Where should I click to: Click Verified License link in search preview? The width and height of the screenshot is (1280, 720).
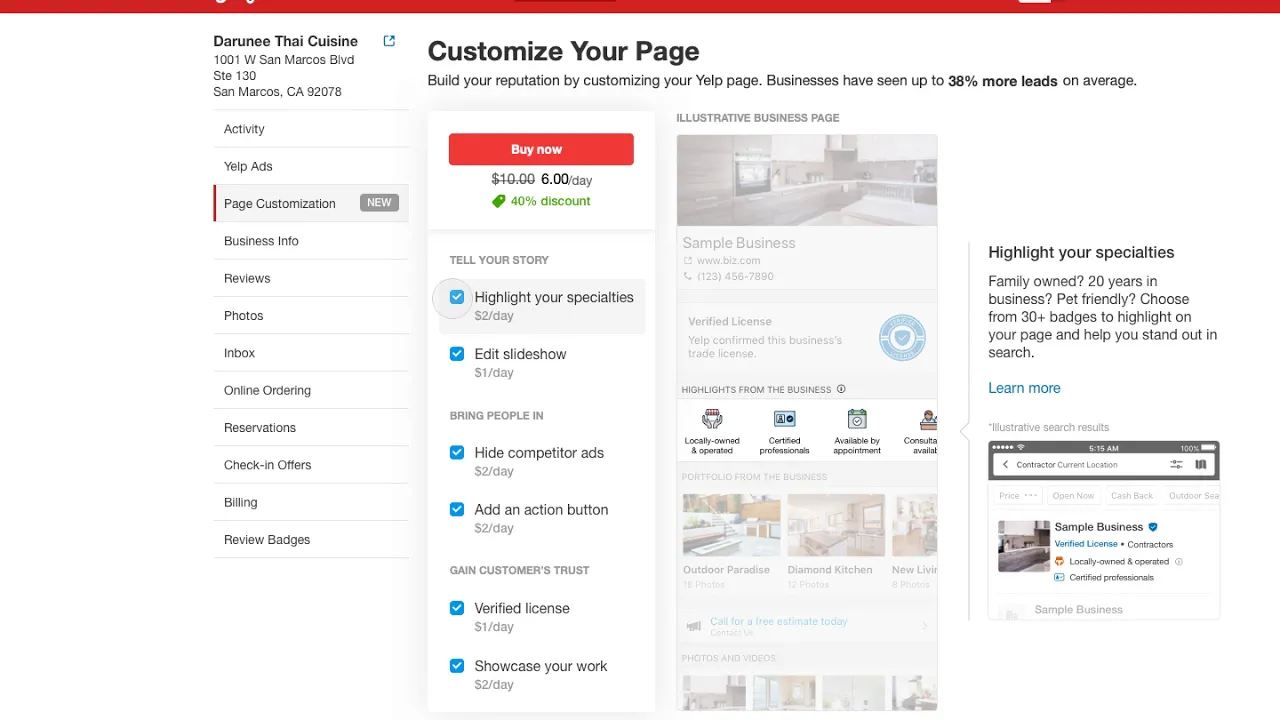pyautogui.click(x=1086, y=544)
